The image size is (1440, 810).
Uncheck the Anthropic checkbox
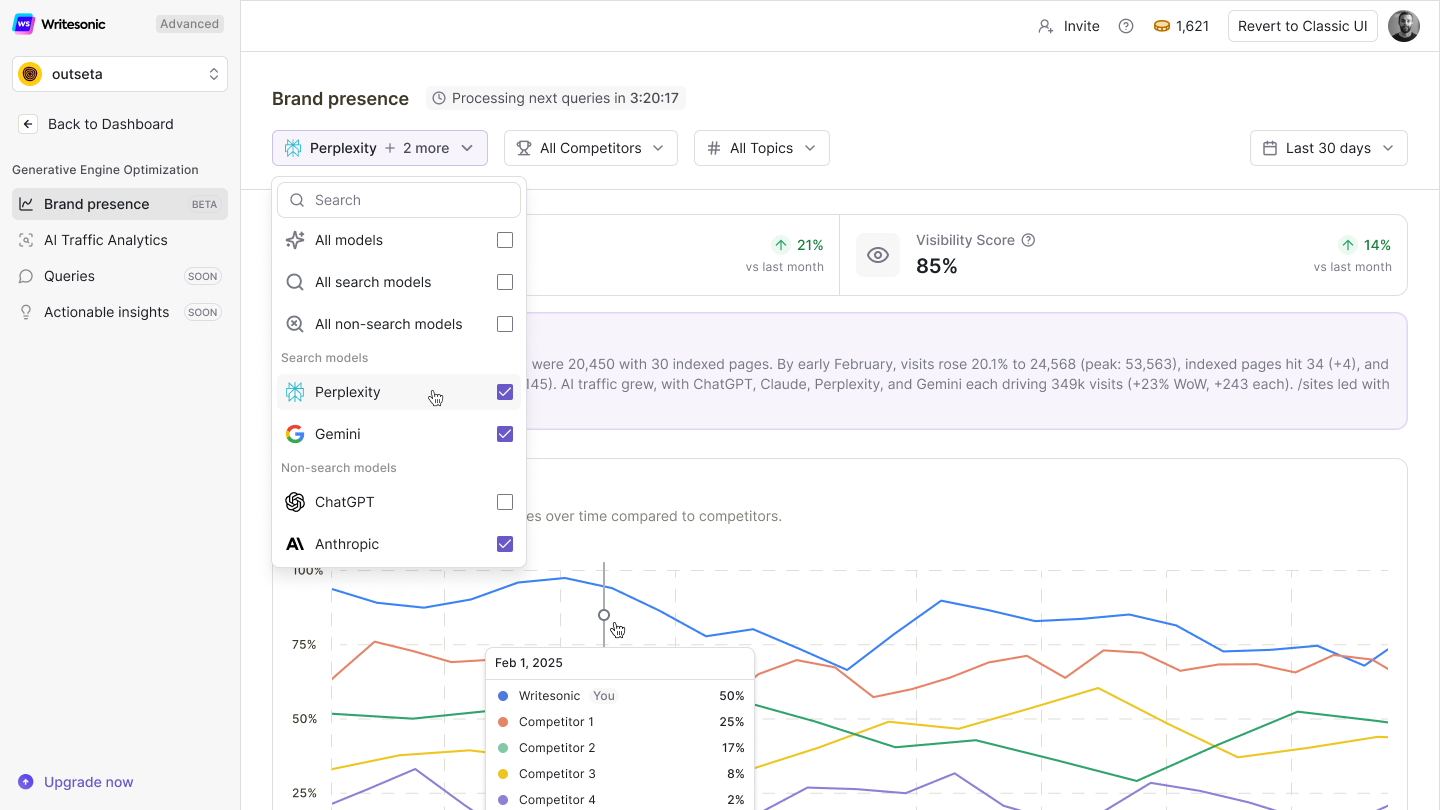point(505,544)
